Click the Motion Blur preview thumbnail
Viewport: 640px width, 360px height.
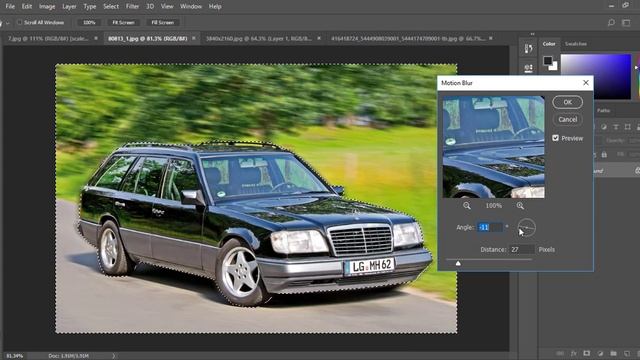point(493,147)
